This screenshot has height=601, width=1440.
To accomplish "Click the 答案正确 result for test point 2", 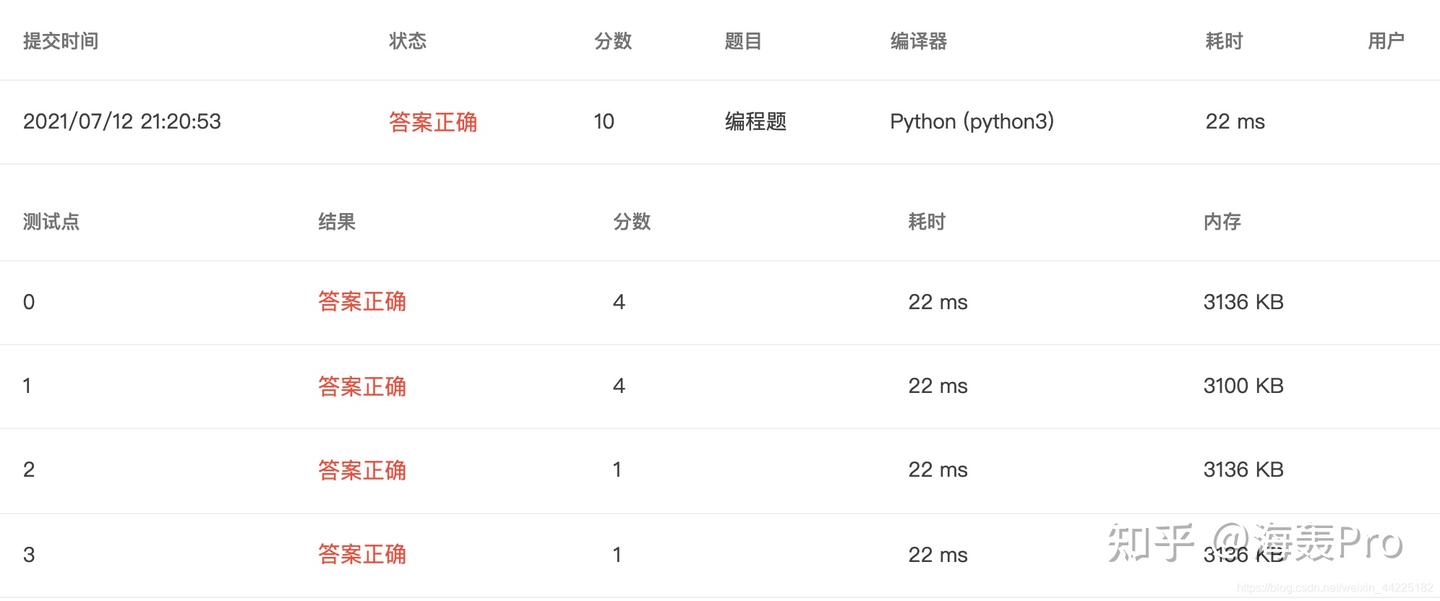I will (x=362, y=470).
